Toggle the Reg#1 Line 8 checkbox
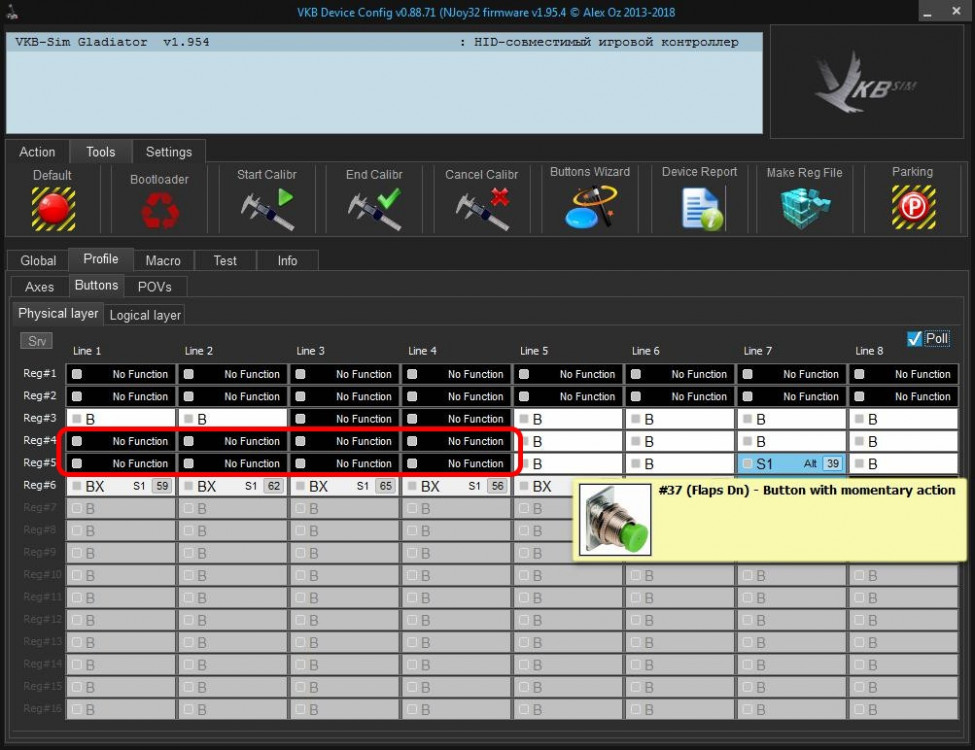 [x=859, y=374]
